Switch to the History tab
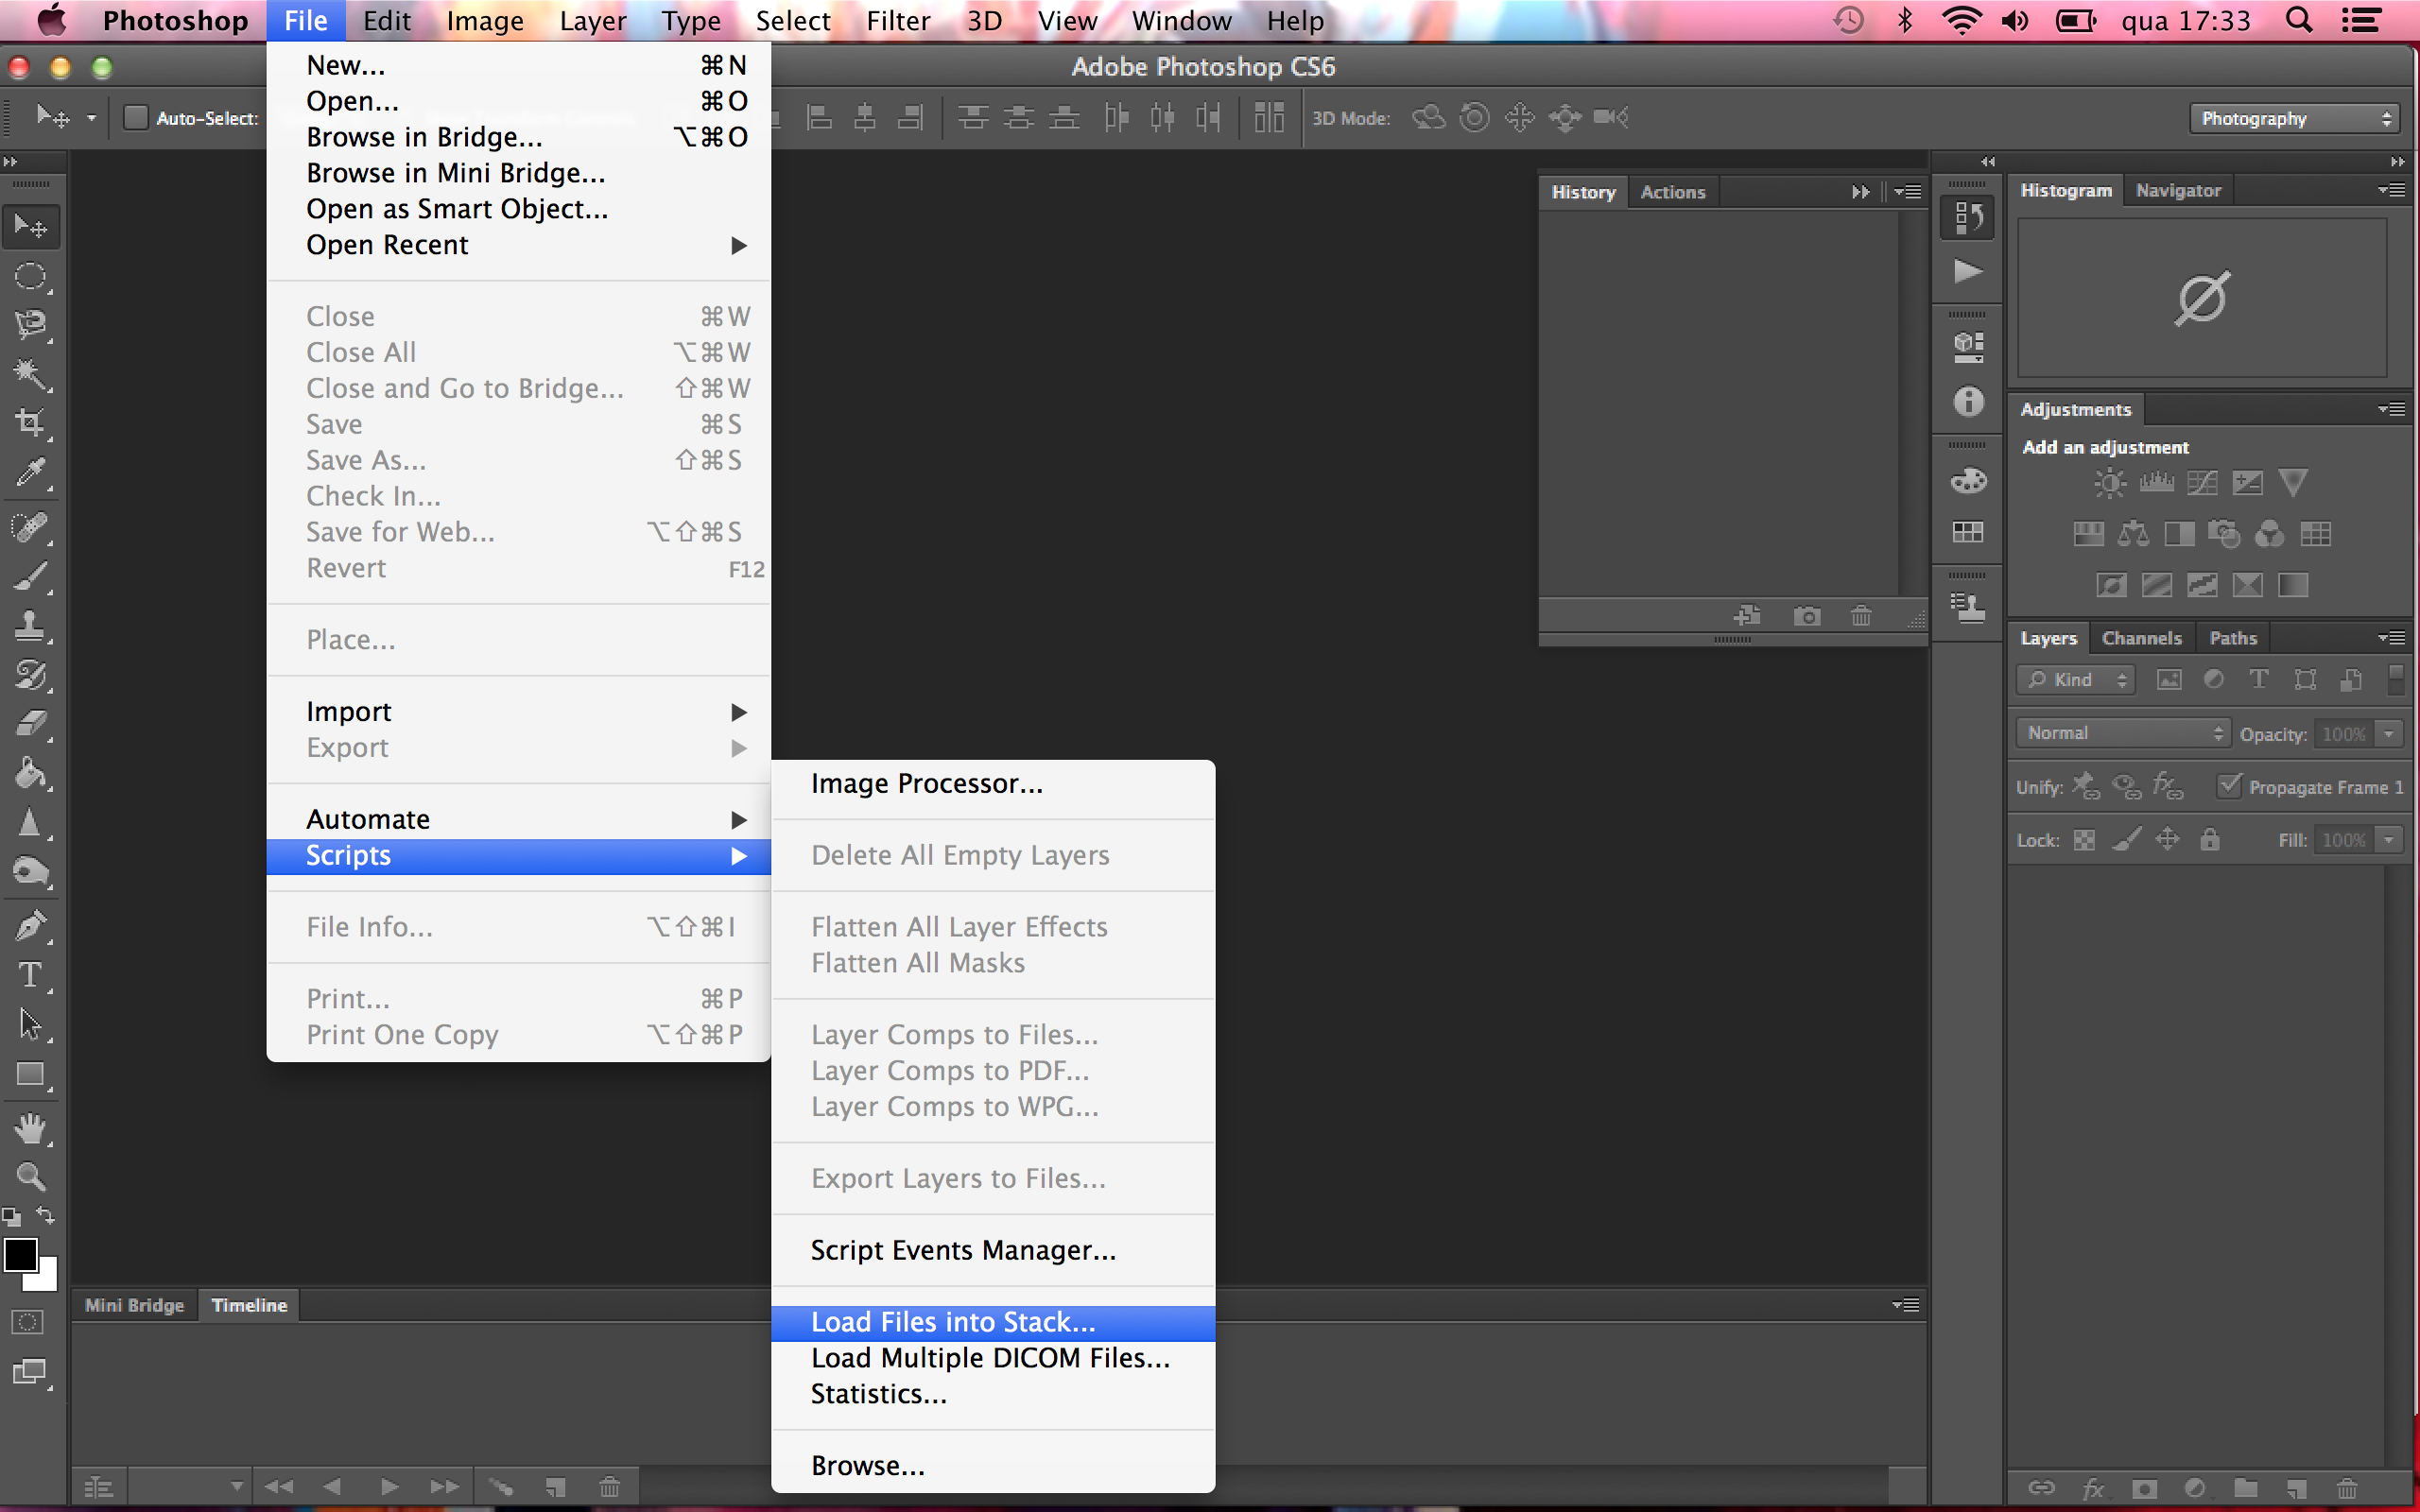 point(1581,190)
